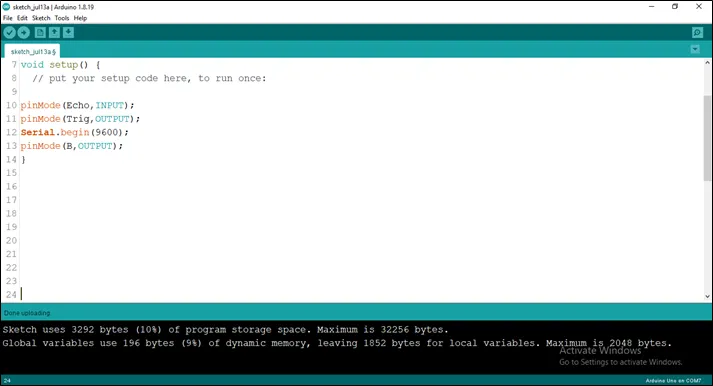The width and height of the screenshot is (713, 386).
Task: Create a new sketch with New icon
Action: (x=40, y=33)
